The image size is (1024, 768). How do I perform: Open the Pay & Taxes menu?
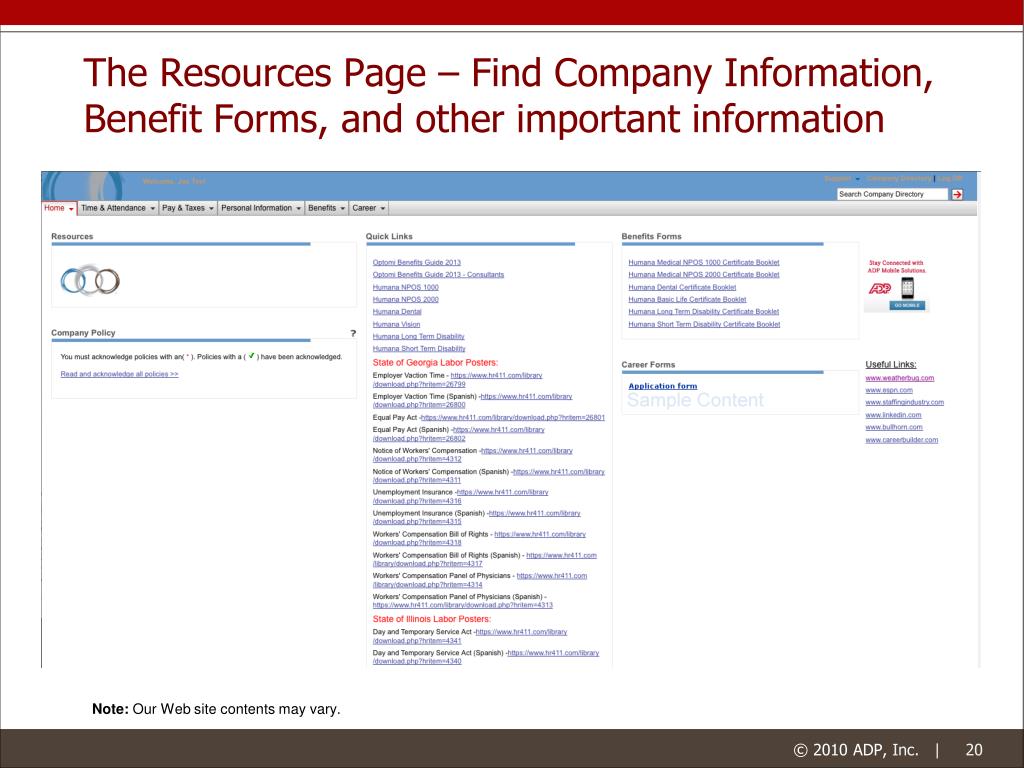click(x=188, y=208)
